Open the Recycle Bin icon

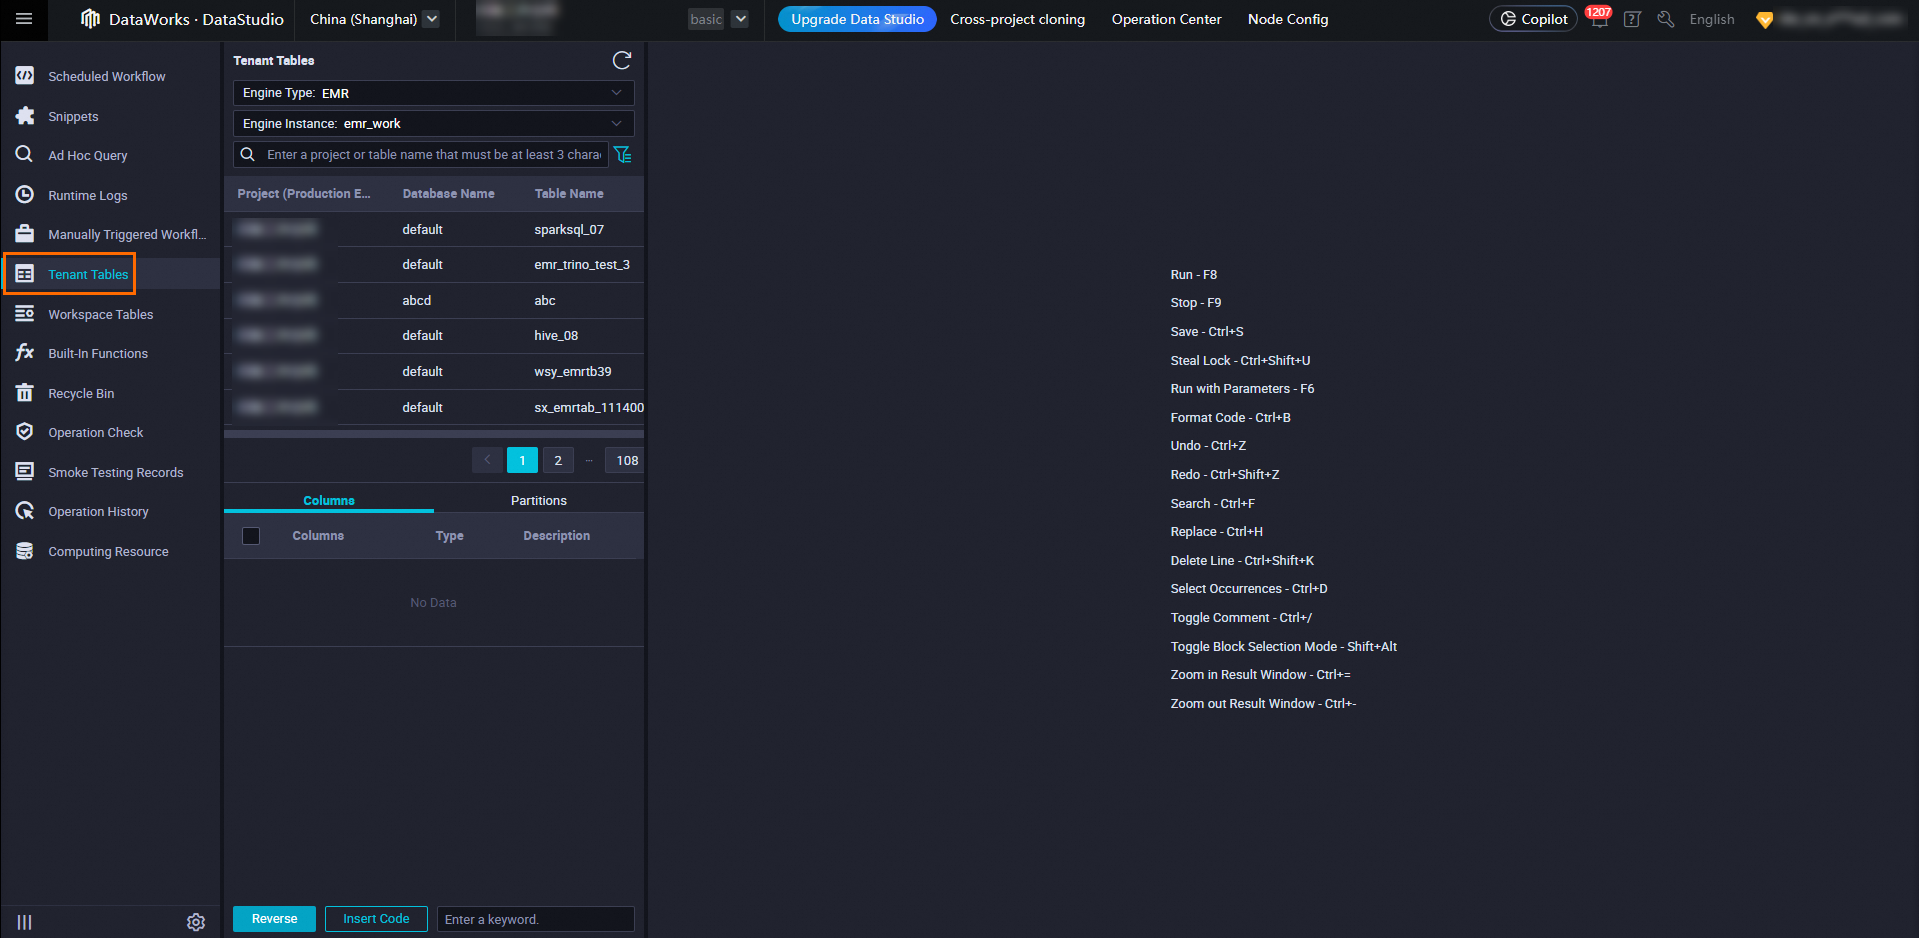tap(25, 393)
